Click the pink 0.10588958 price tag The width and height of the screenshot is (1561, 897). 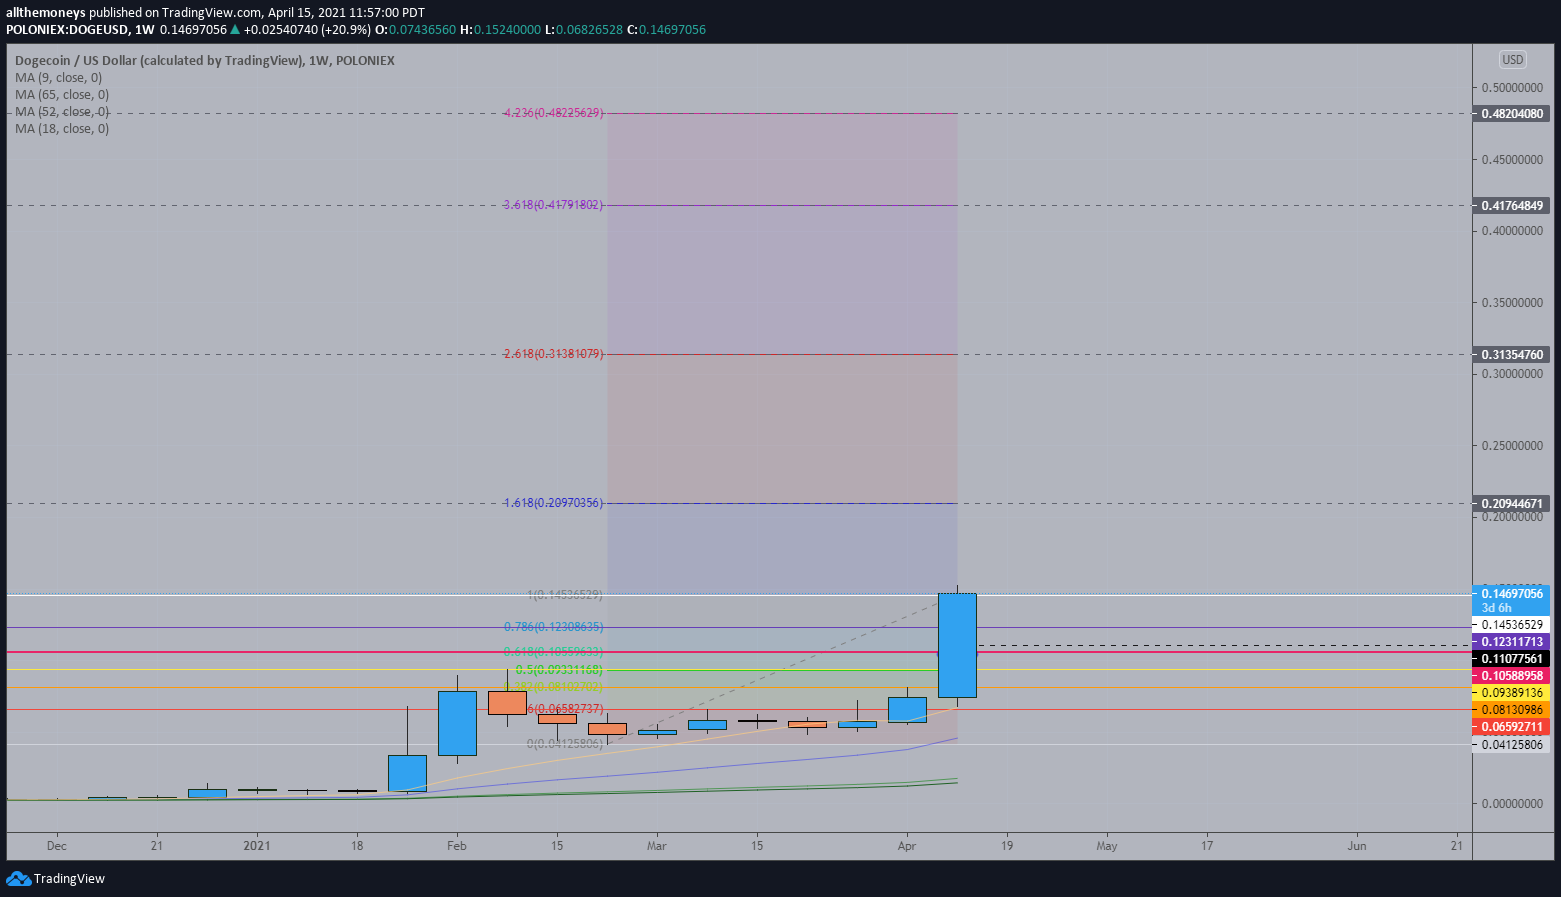[1511, 676]
